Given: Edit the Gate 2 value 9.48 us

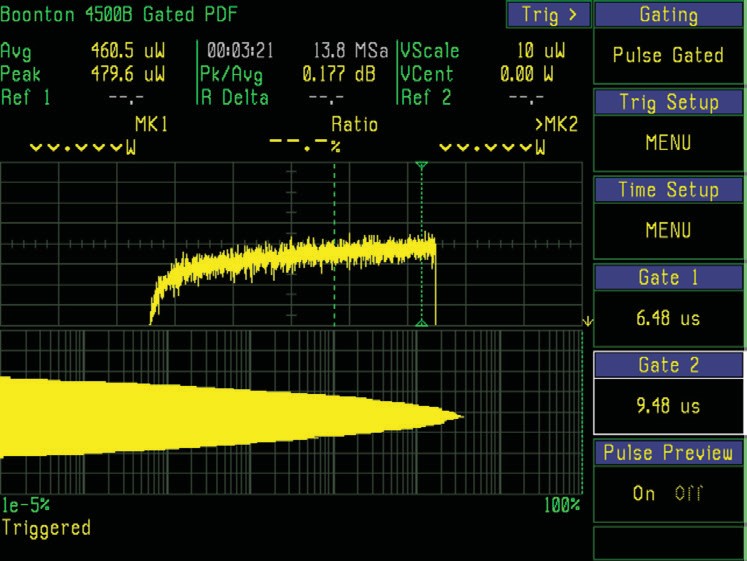Looking at the screenshot, I should click(668, 406).
